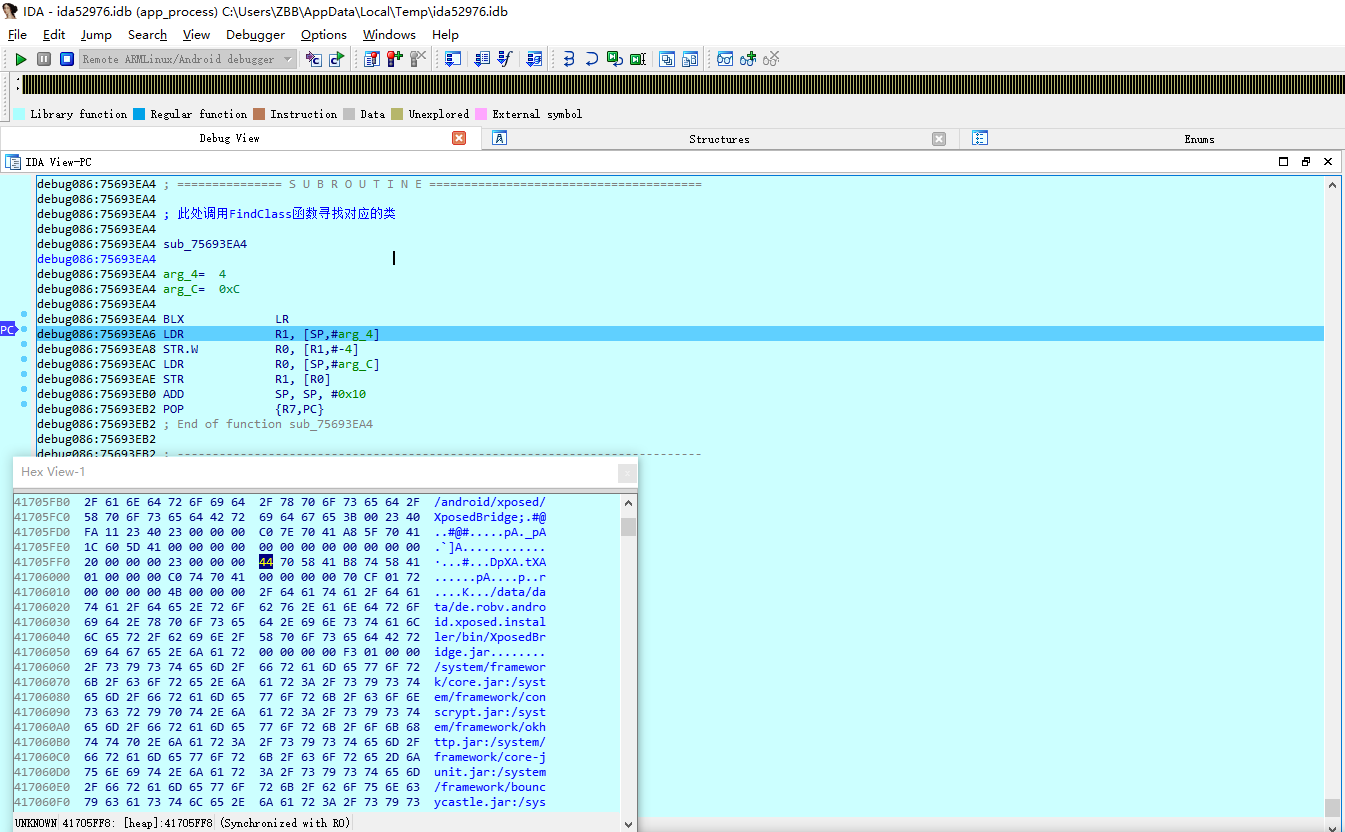Toggle breakpoint dot beside the BLX LR line

click(24, 314)
